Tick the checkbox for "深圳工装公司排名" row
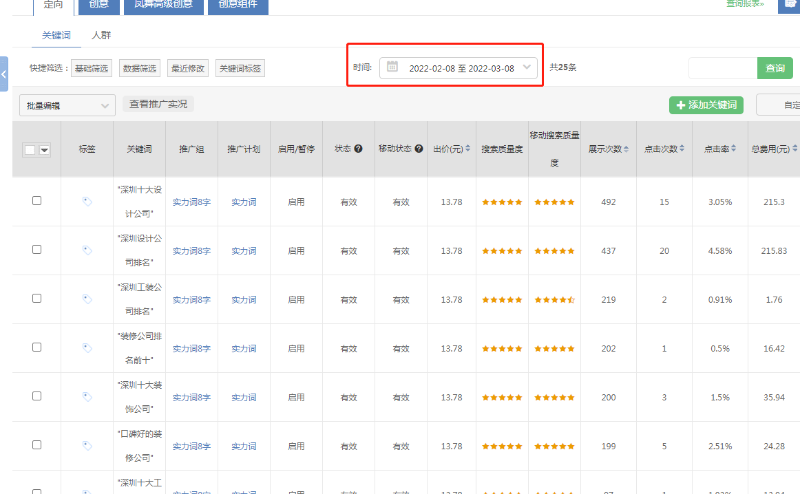800x494 pixels. coord(37,298)
